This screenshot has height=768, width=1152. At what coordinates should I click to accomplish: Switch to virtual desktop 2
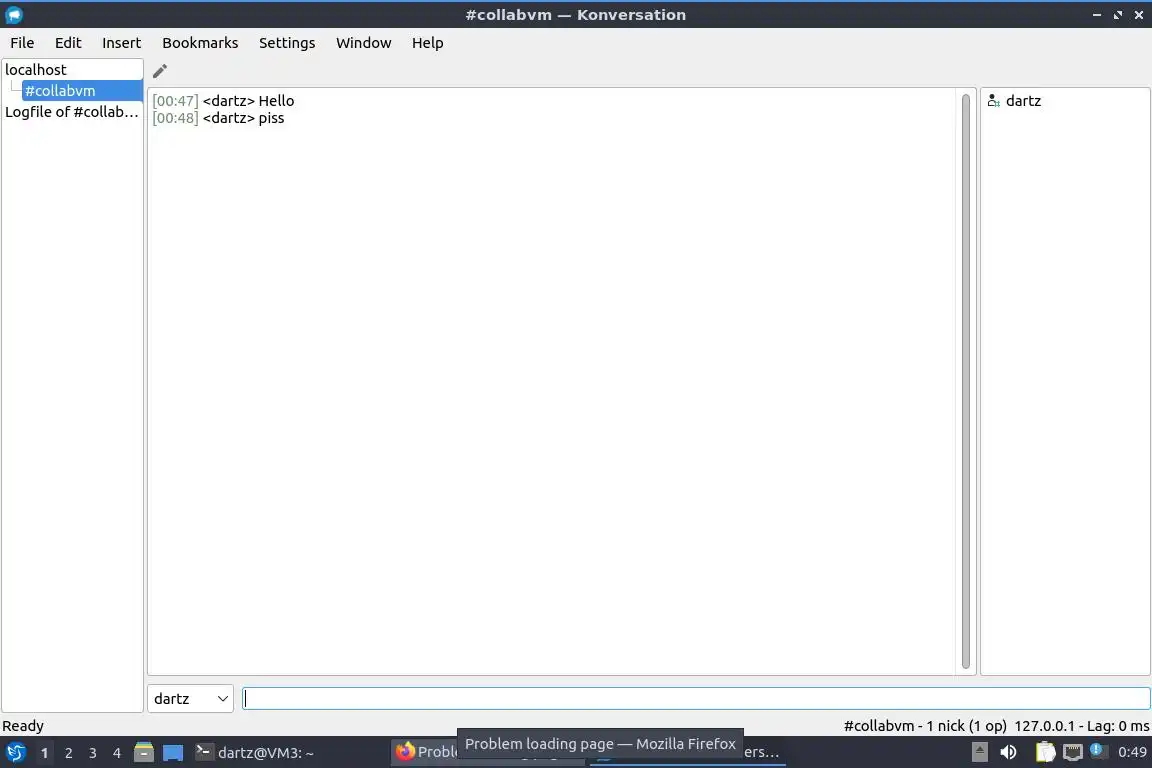pyautogui.click(x=69, y=753)
